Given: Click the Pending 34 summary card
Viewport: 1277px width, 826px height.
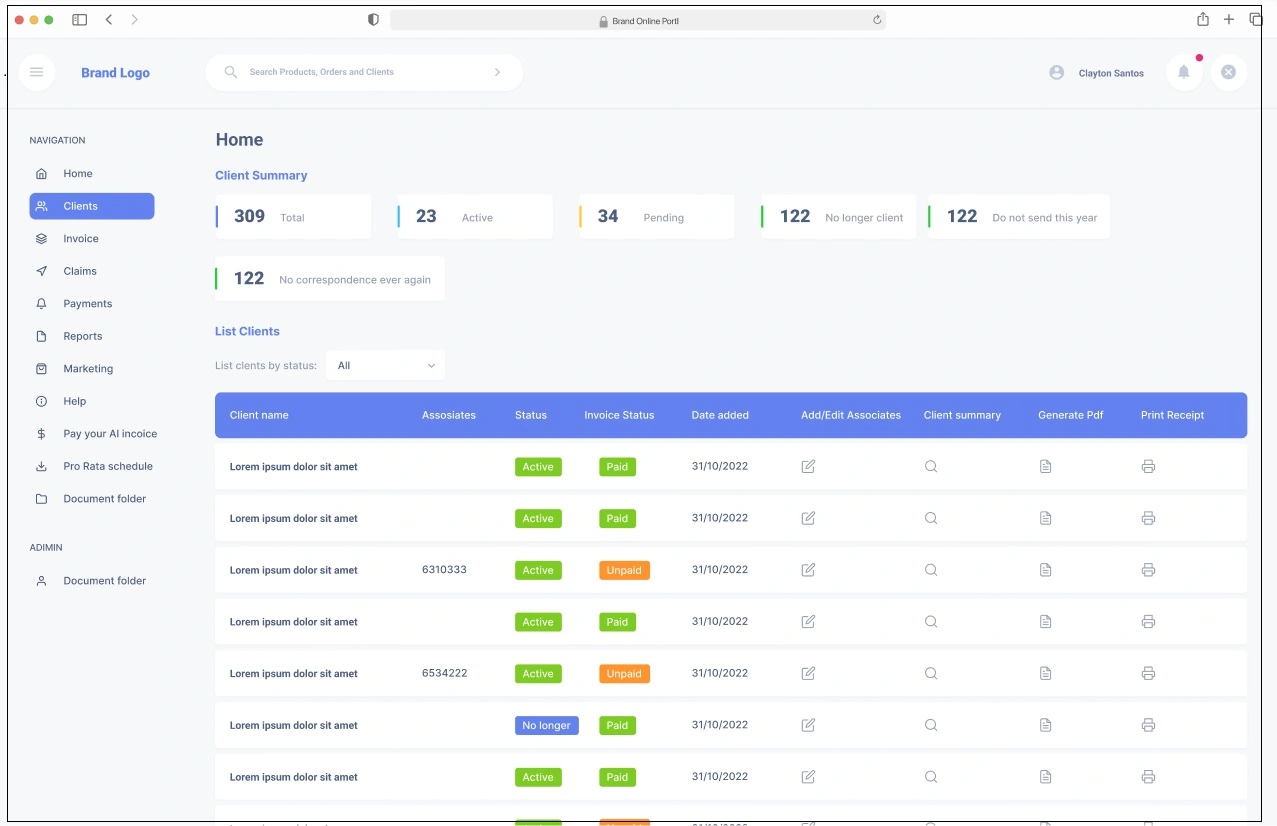Looking at the screenshot, I should pyautogui.click(x=656, y=217).
